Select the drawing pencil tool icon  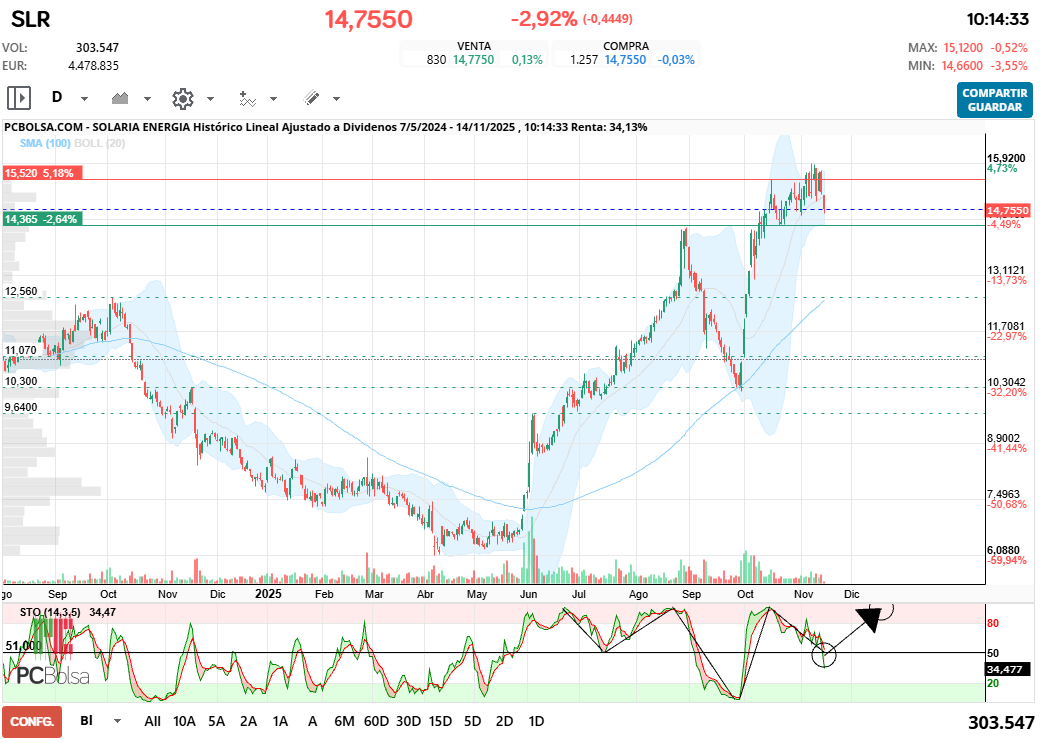[x=311, y=98]
